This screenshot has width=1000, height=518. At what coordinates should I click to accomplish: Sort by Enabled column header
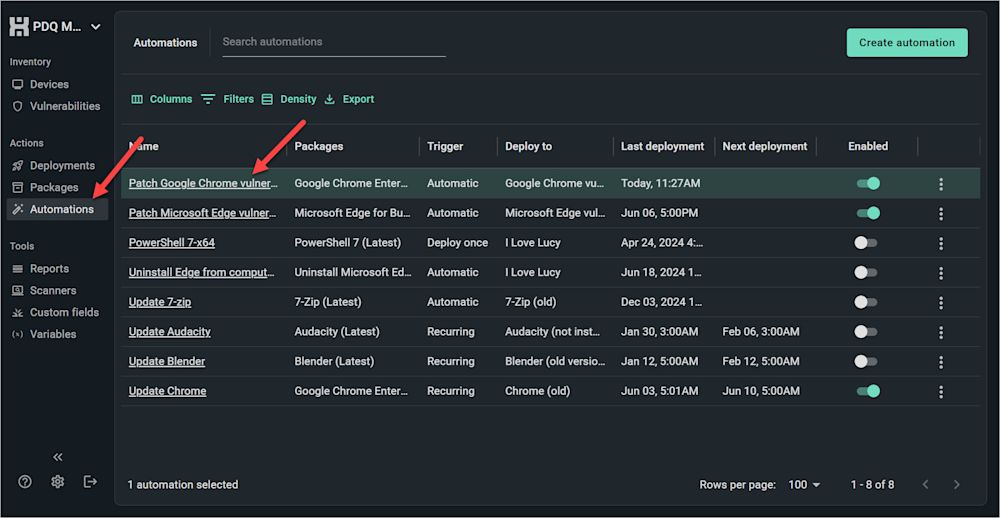tap(867, 146)
